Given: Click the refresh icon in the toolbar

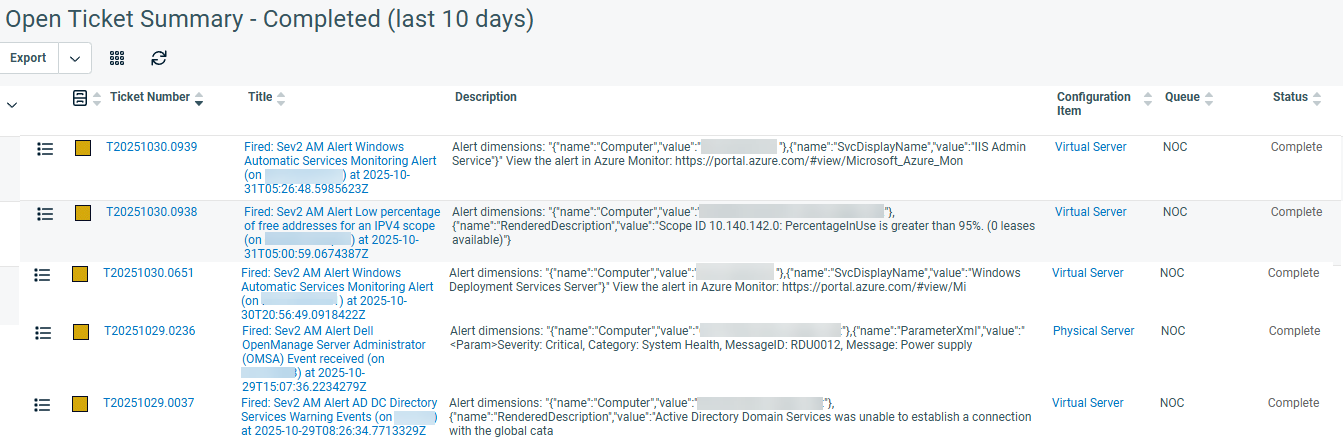Looking at the screenshot, I should point(159,58).
